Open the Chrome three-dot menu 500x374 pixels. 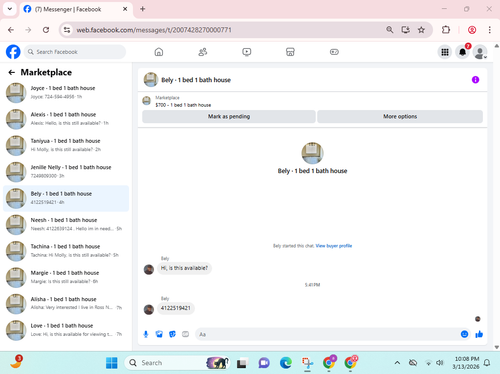click(489, 30)
